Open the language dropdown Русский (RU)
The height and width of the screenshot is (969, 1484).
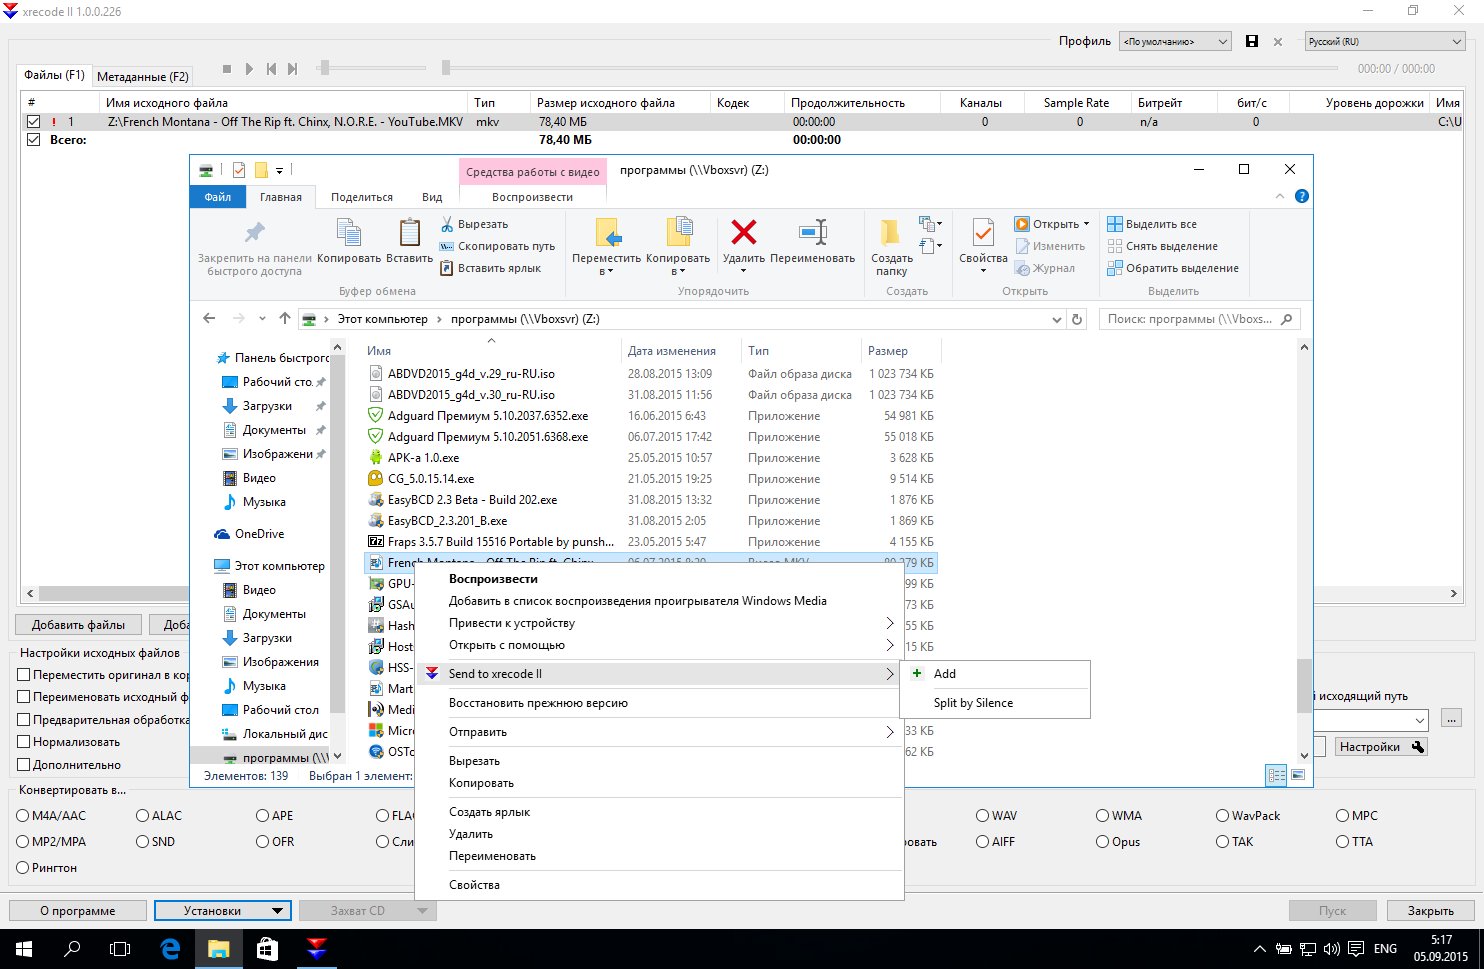(x=1385, y=41)
